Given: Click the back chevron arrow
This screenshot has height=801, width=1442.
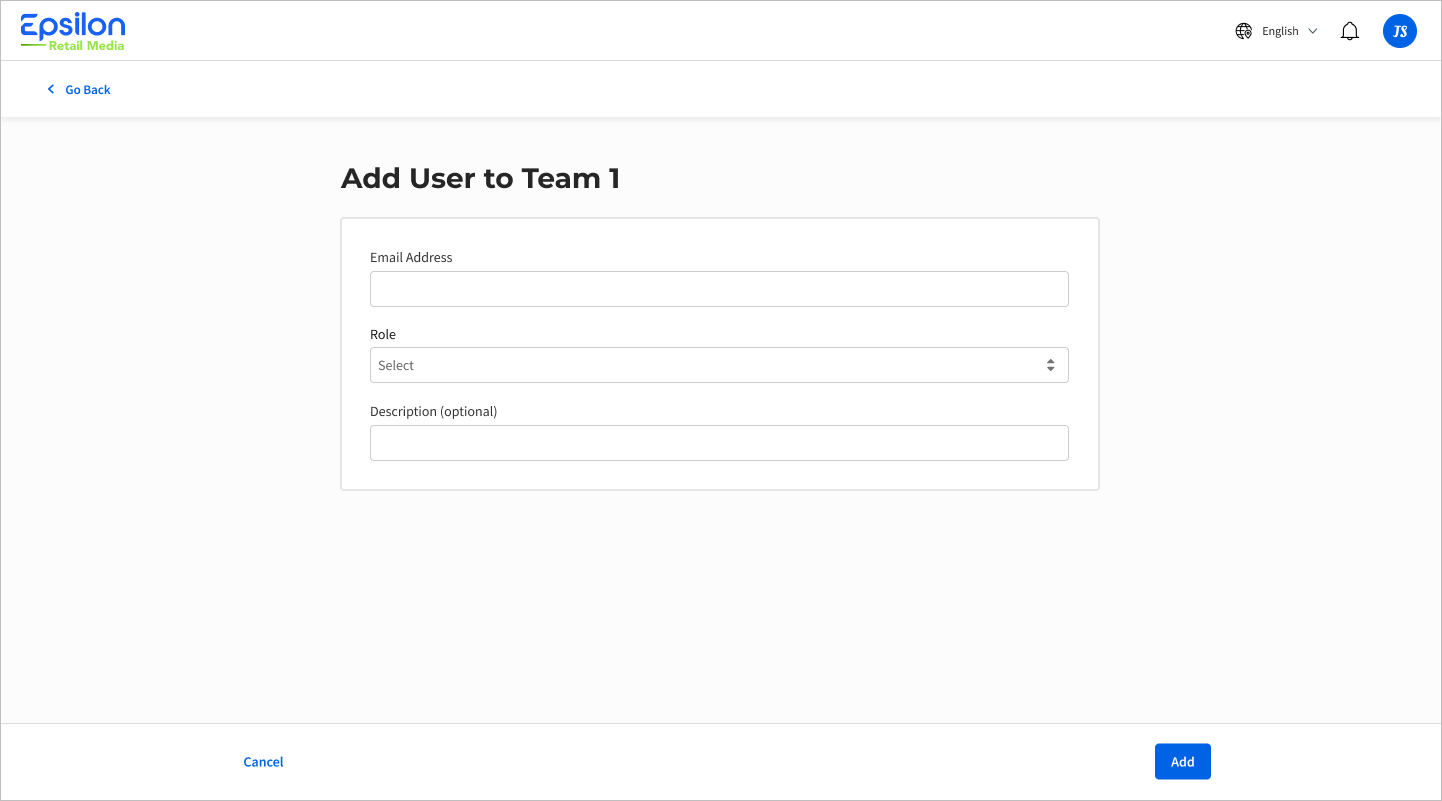Looking at the screenshot, I should (51, 89).
